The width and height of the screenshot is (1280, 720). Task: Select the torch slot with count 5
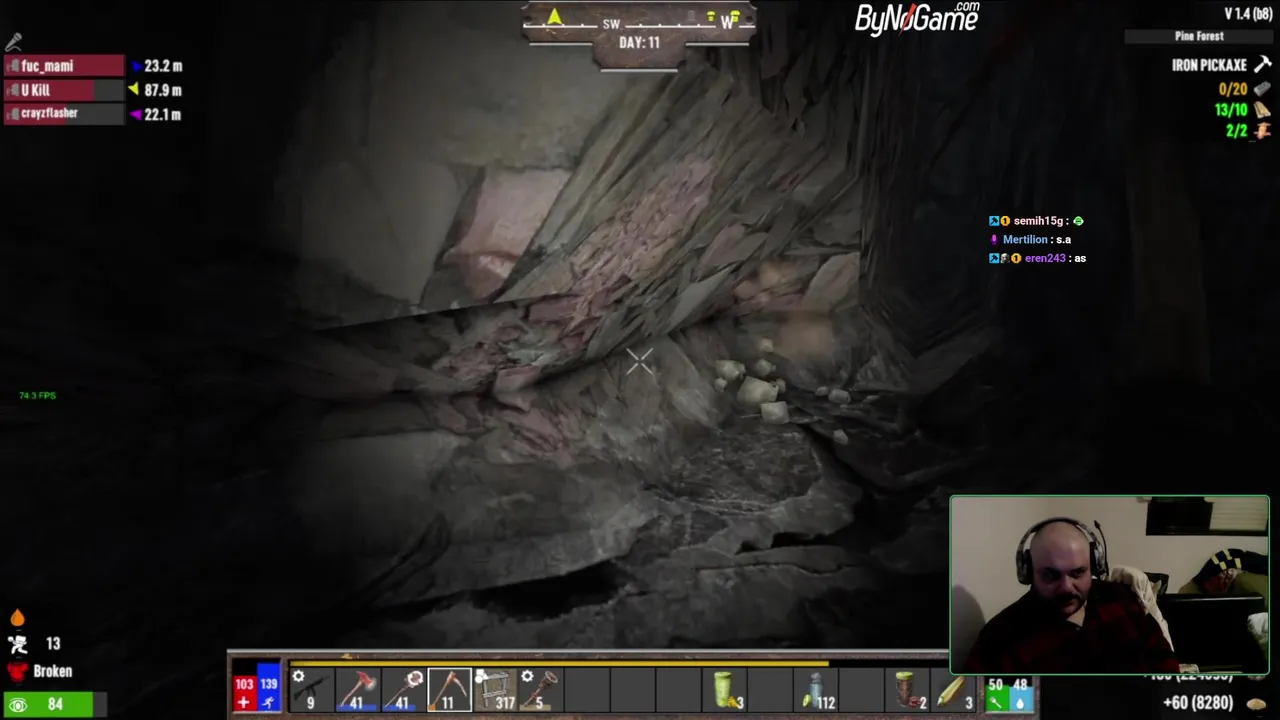point(543,690)
